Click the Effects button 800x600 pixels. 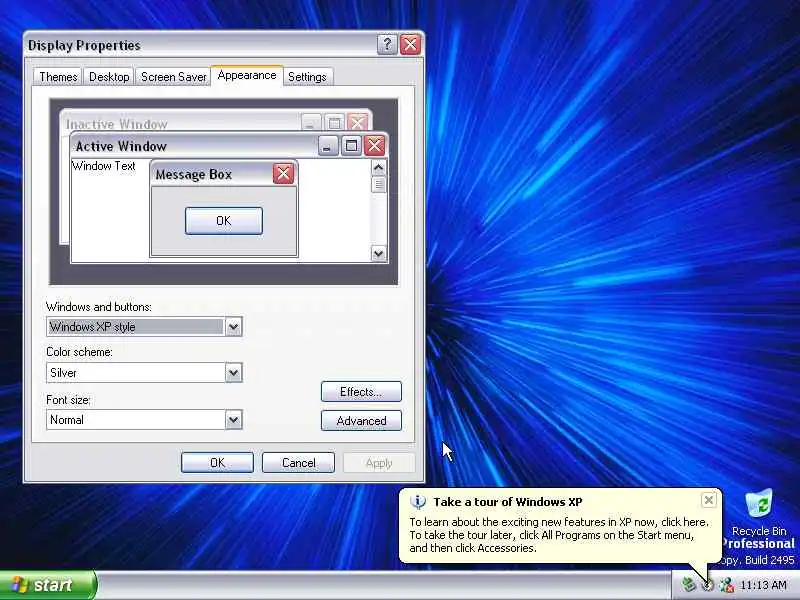361,392
